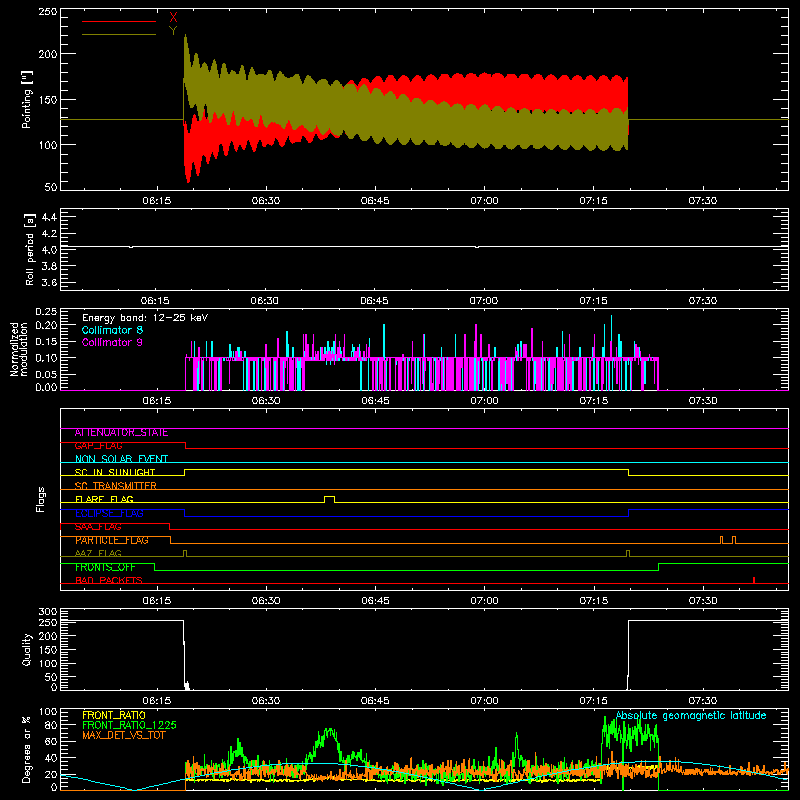Click the 4.4 tick on Roll period axis

click(49, 217)
